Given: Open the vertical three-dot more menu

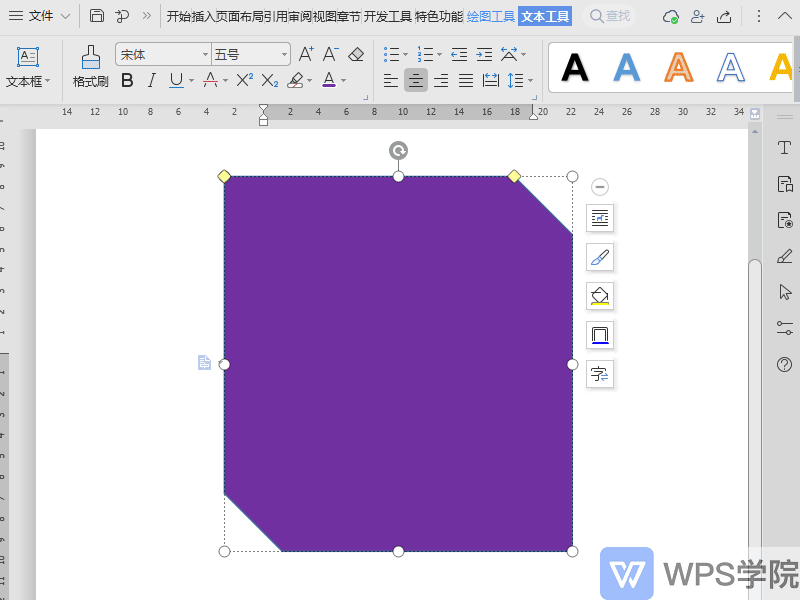Looking at the screenshot, I should (759, 16).
